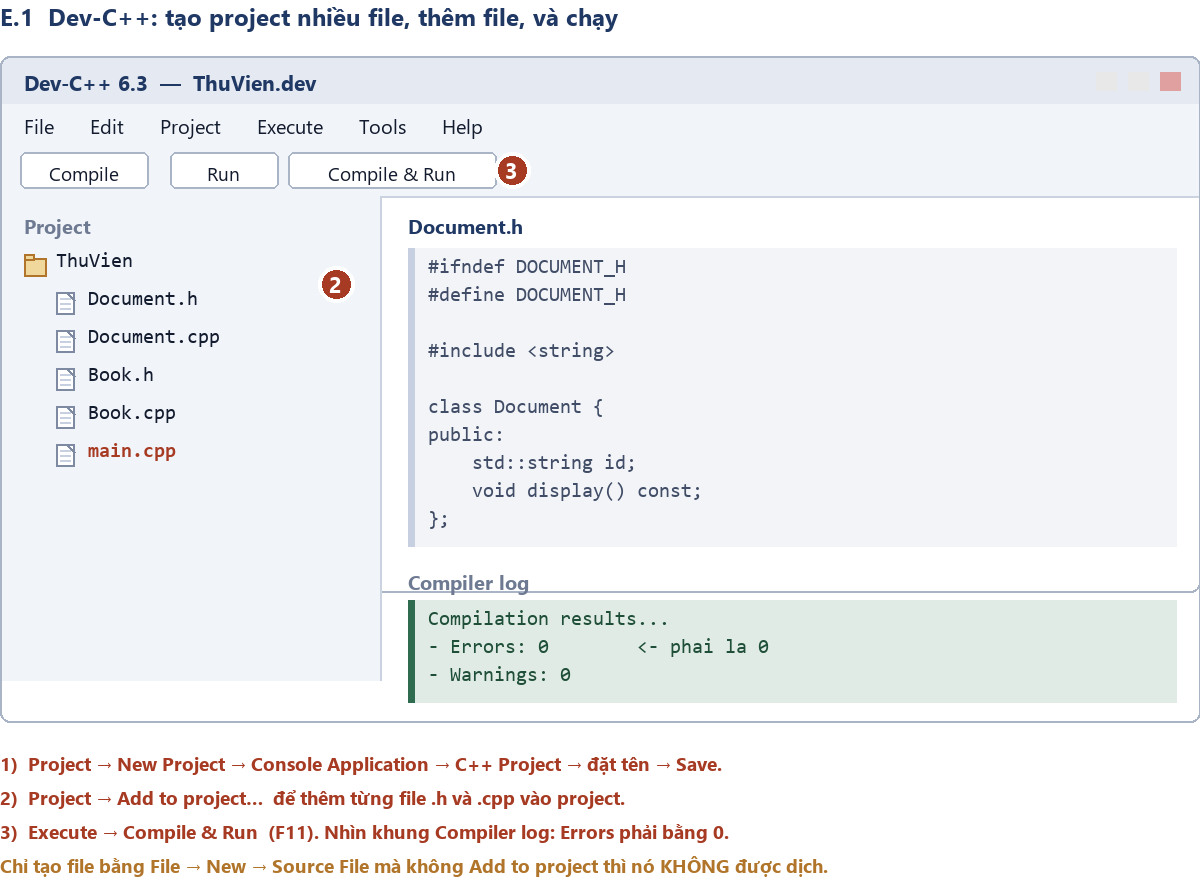This screenshot has width=1200, height=894.
Task: Click the '- Warnings: 0' log line
Action: click(499, 675)
